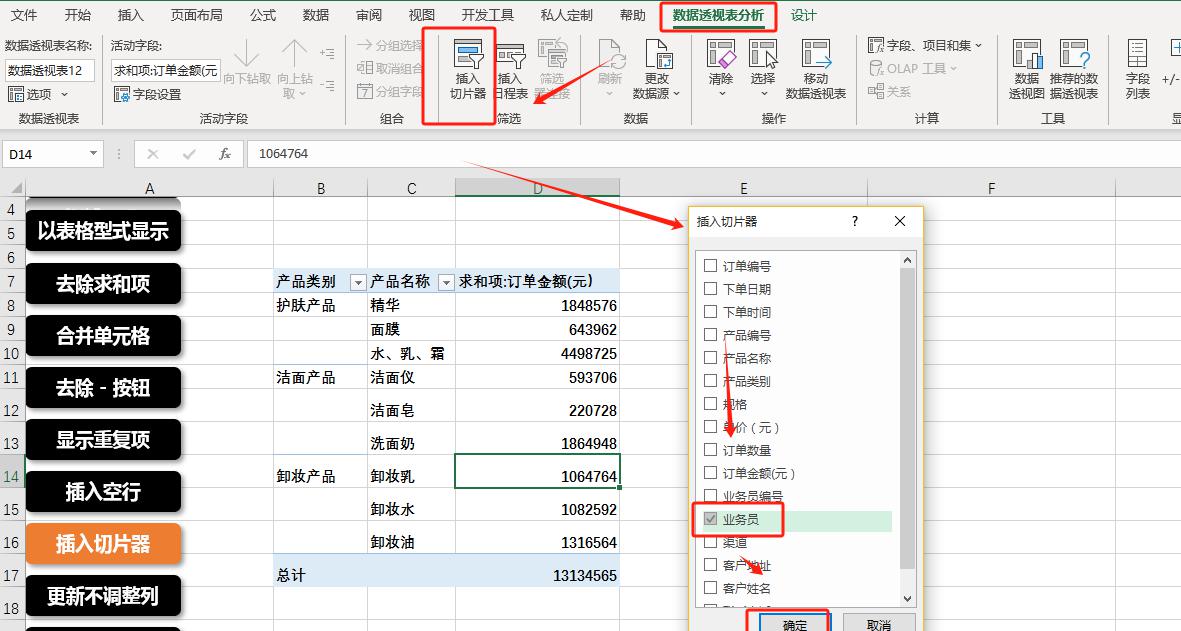This screenshot has height=631, width=1181.
Task: Click the 向上钻取 (Drill Up) arrow icon
Action: coord(294,54)
